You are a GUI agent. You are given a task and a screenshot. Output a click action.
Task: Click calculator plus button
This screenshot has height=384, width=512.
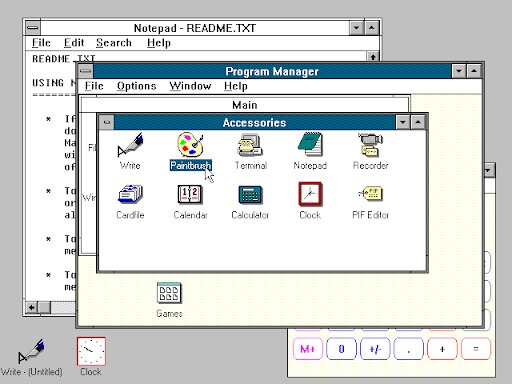point(442,349)
